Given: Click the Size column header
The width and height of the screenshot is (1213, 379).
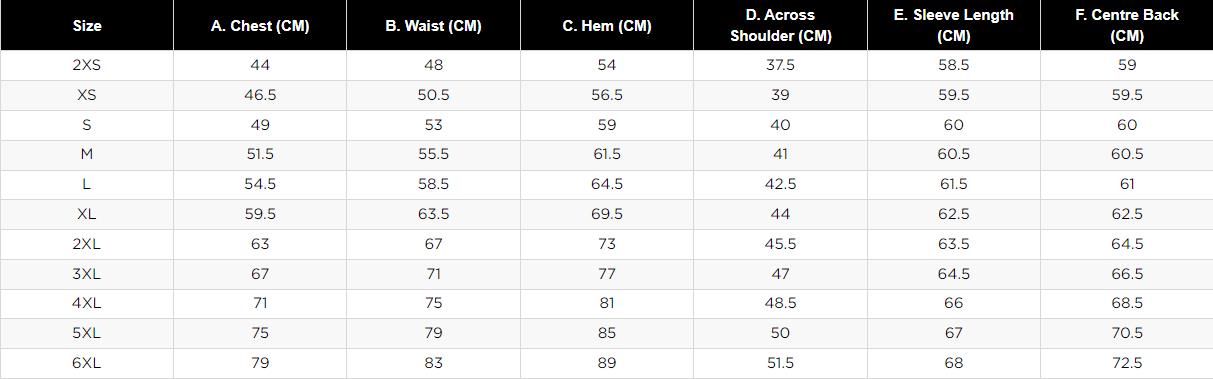Looking at the screenshot, I should tap(87, 26).
